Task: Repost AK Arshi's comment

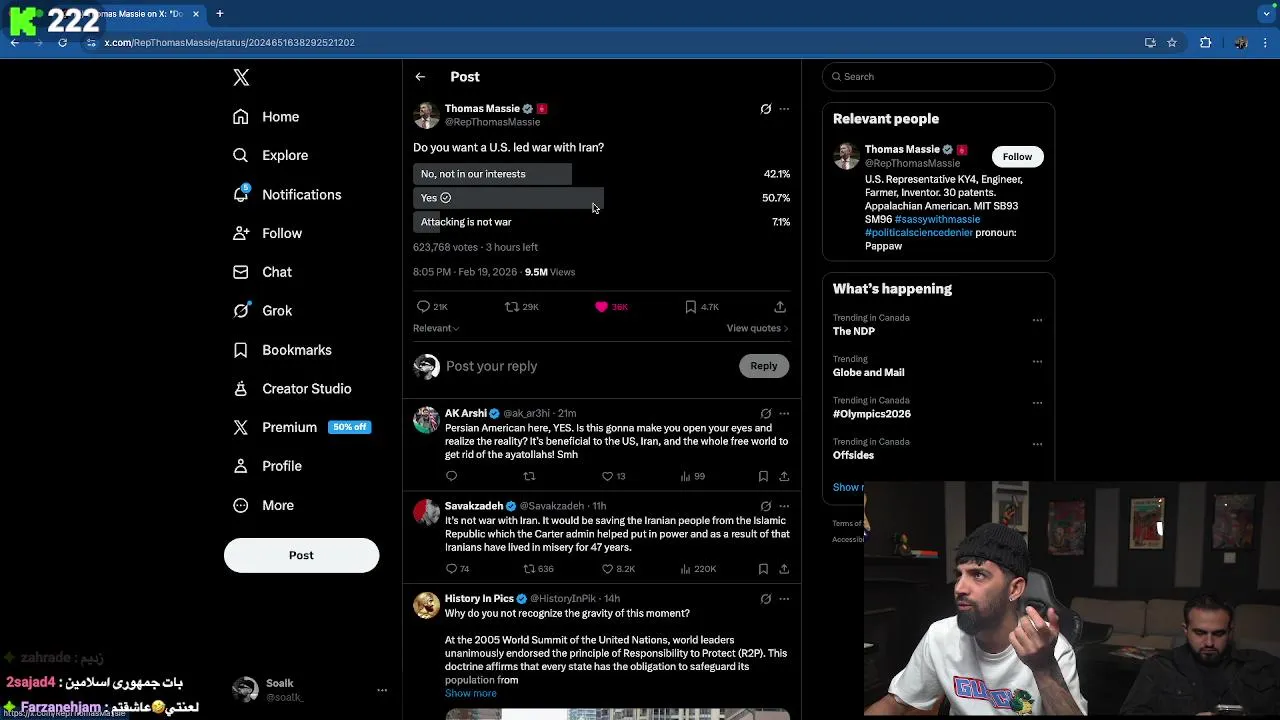Action: click(529, 476)
